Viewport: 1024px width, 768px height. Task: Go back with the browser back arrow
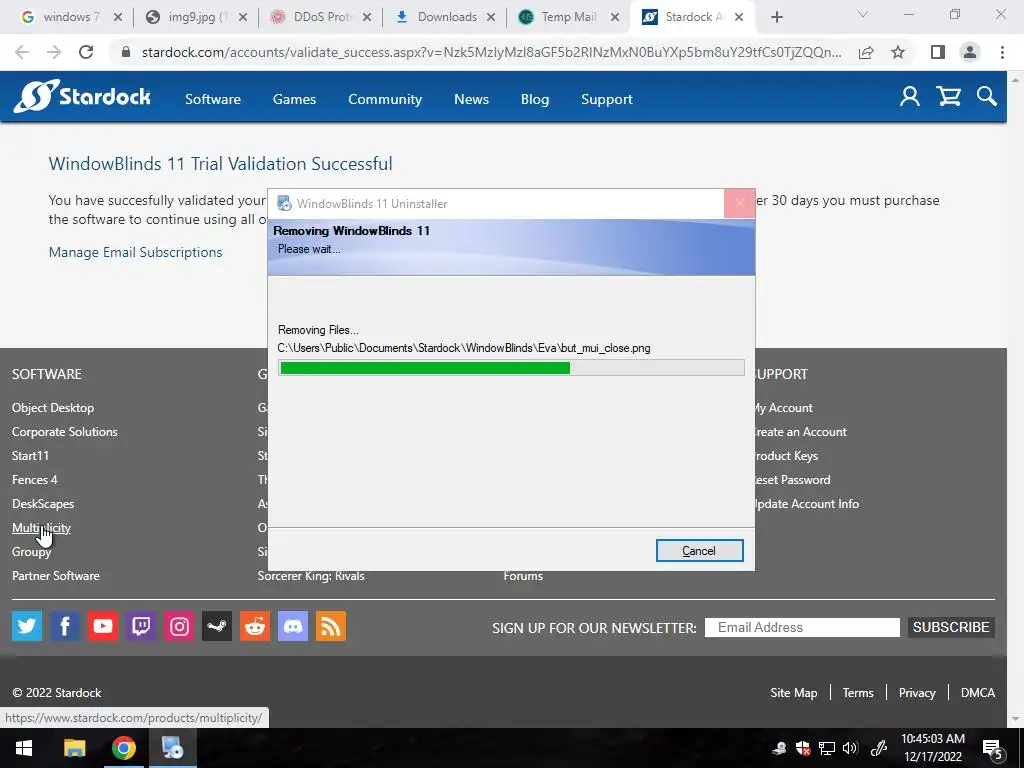coord(22,52)
